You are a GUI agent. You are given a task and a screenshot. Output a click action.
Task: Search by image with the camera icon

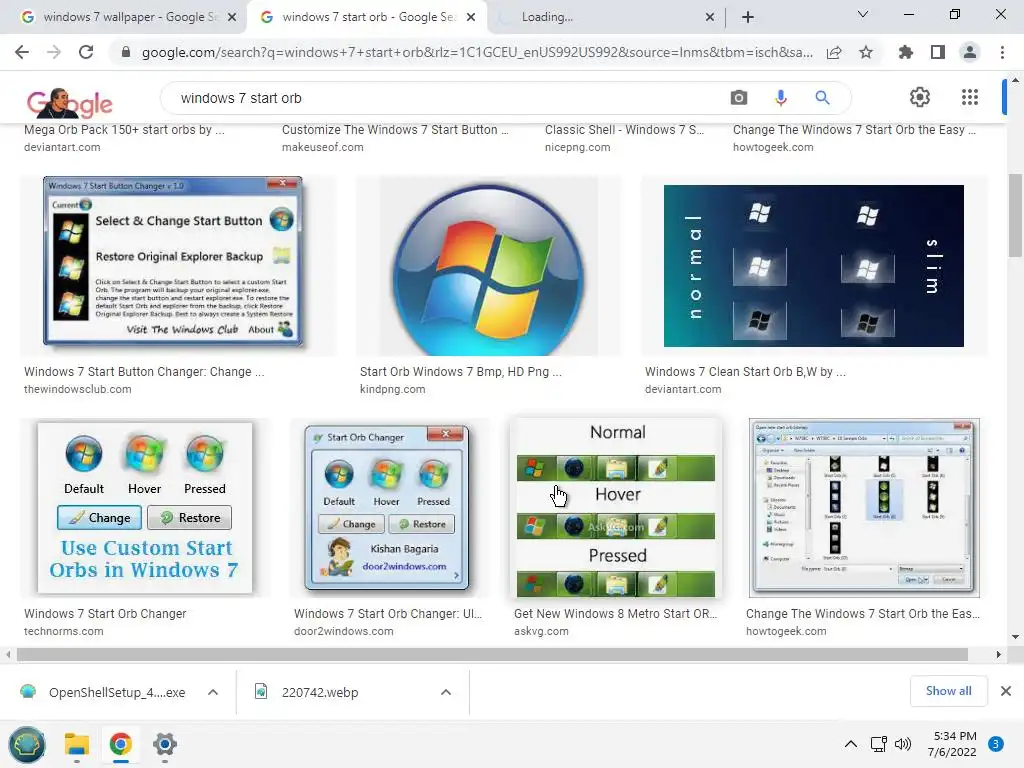tap(739, 98)
